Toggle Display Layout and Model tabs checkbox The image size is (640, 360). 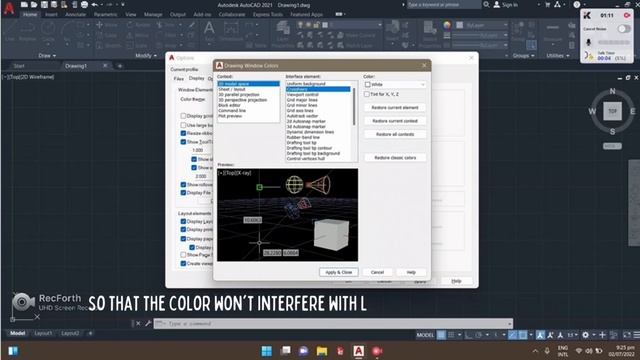[x=183, y=221]
